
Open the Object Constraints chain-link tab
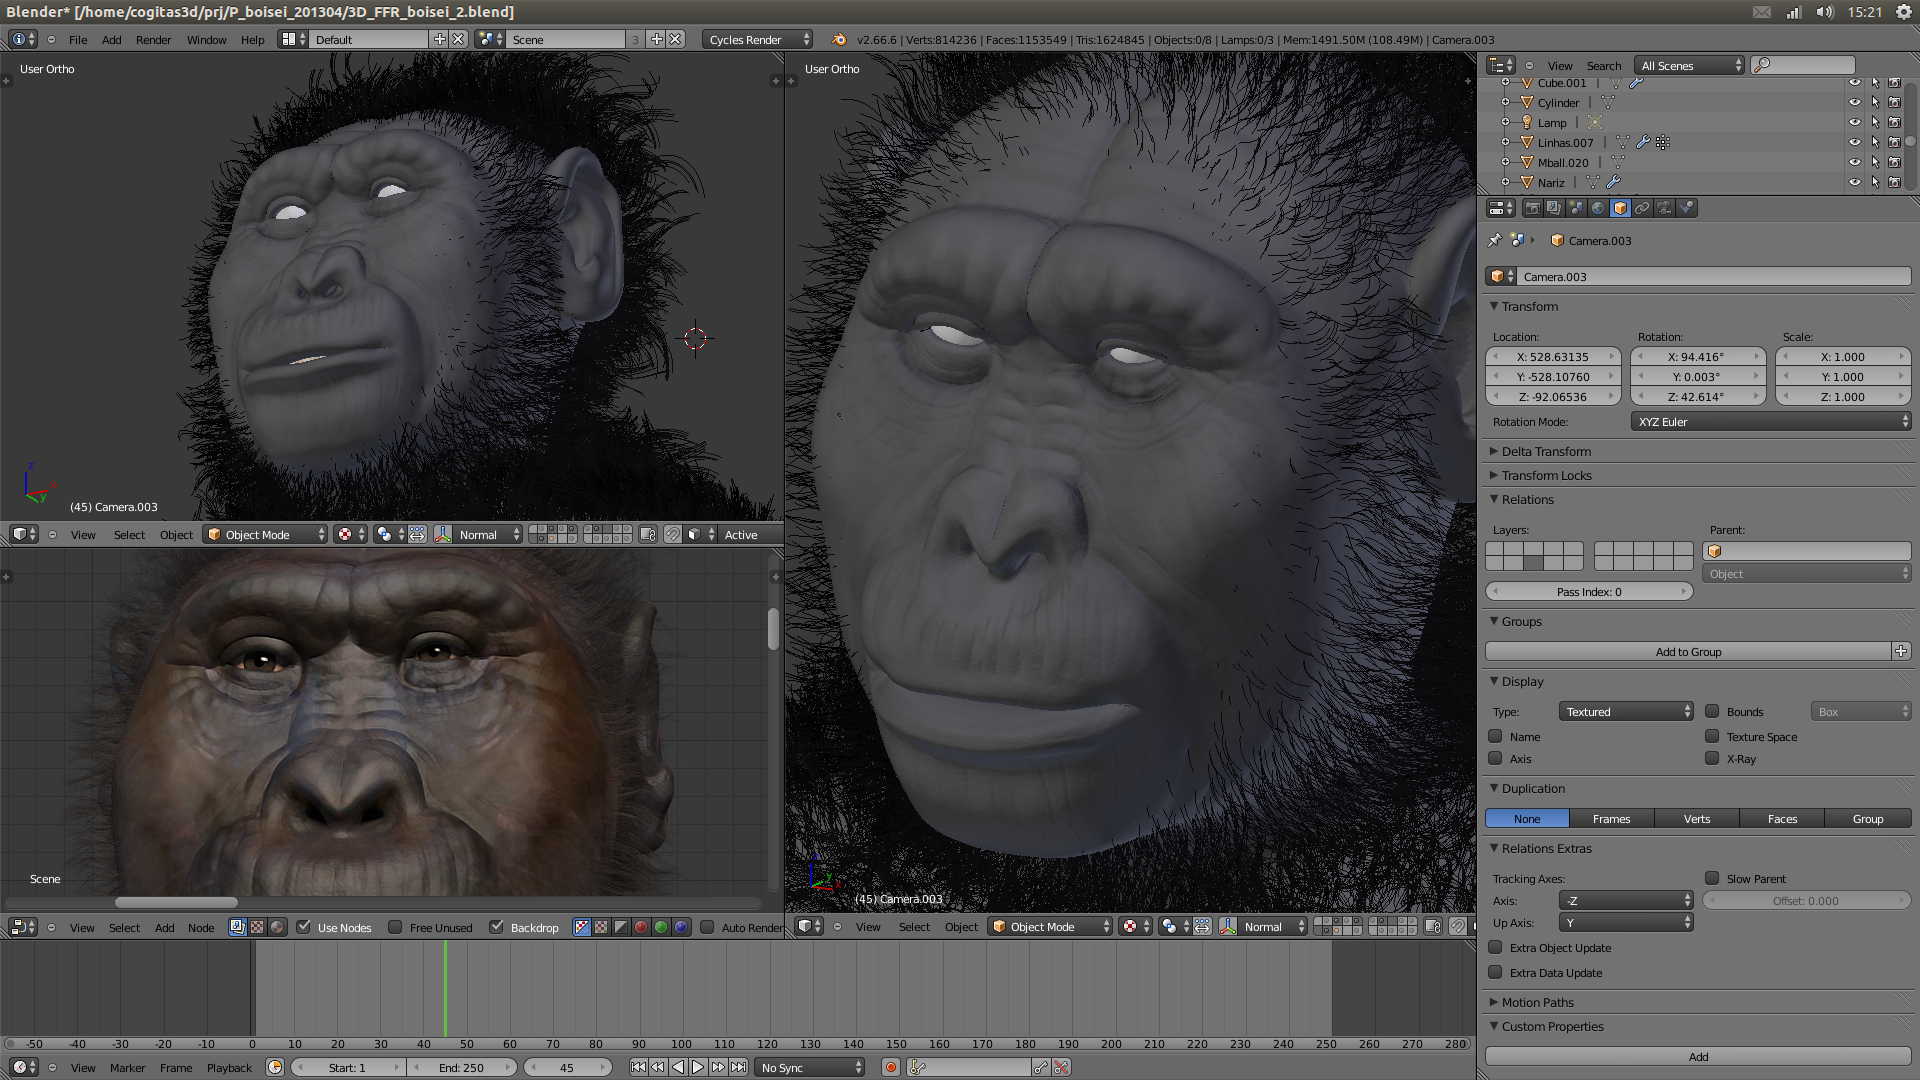click(x=1642, y=208)
